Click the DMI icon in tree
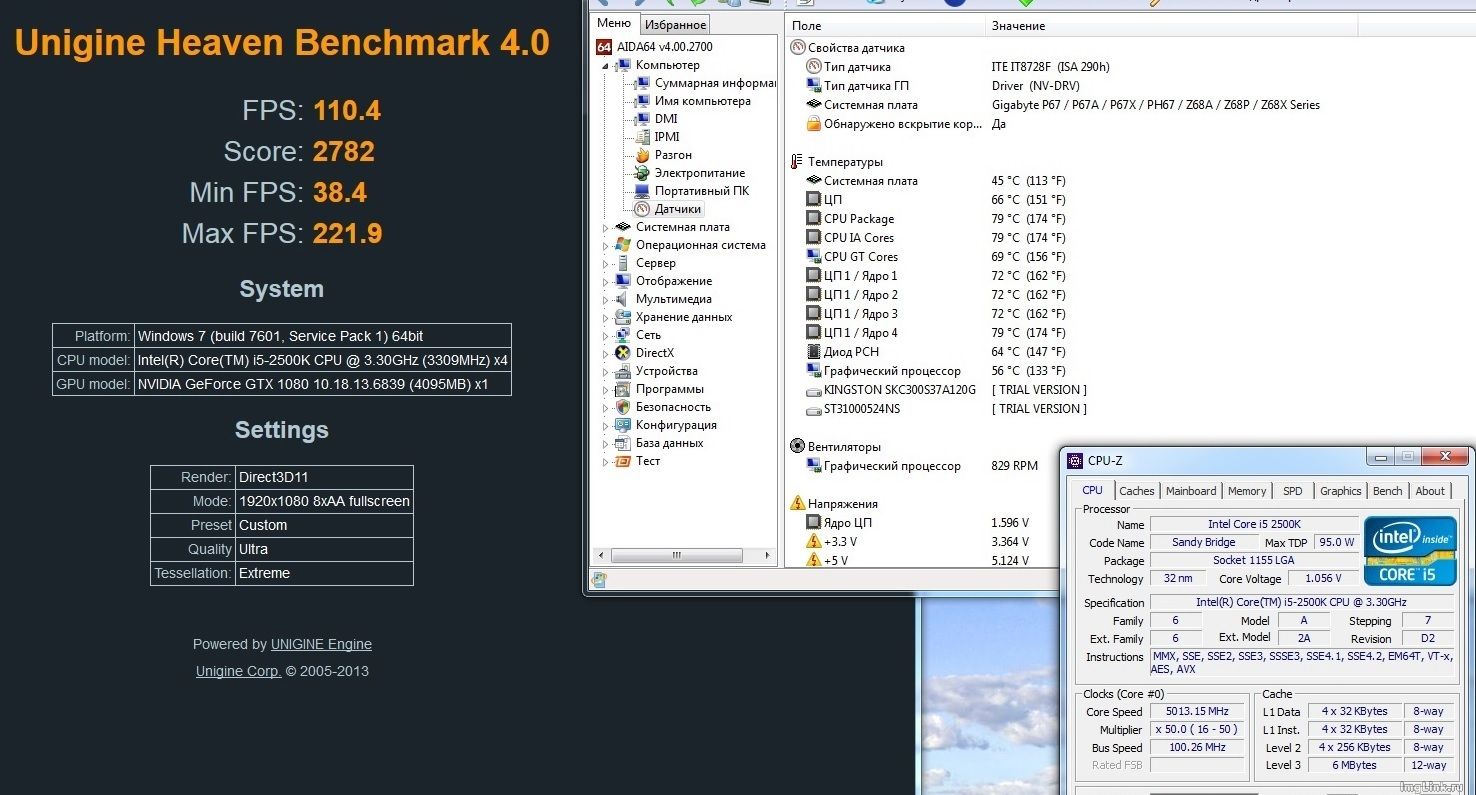Screen dimensions: 1476x795 (x=643, y=119)
